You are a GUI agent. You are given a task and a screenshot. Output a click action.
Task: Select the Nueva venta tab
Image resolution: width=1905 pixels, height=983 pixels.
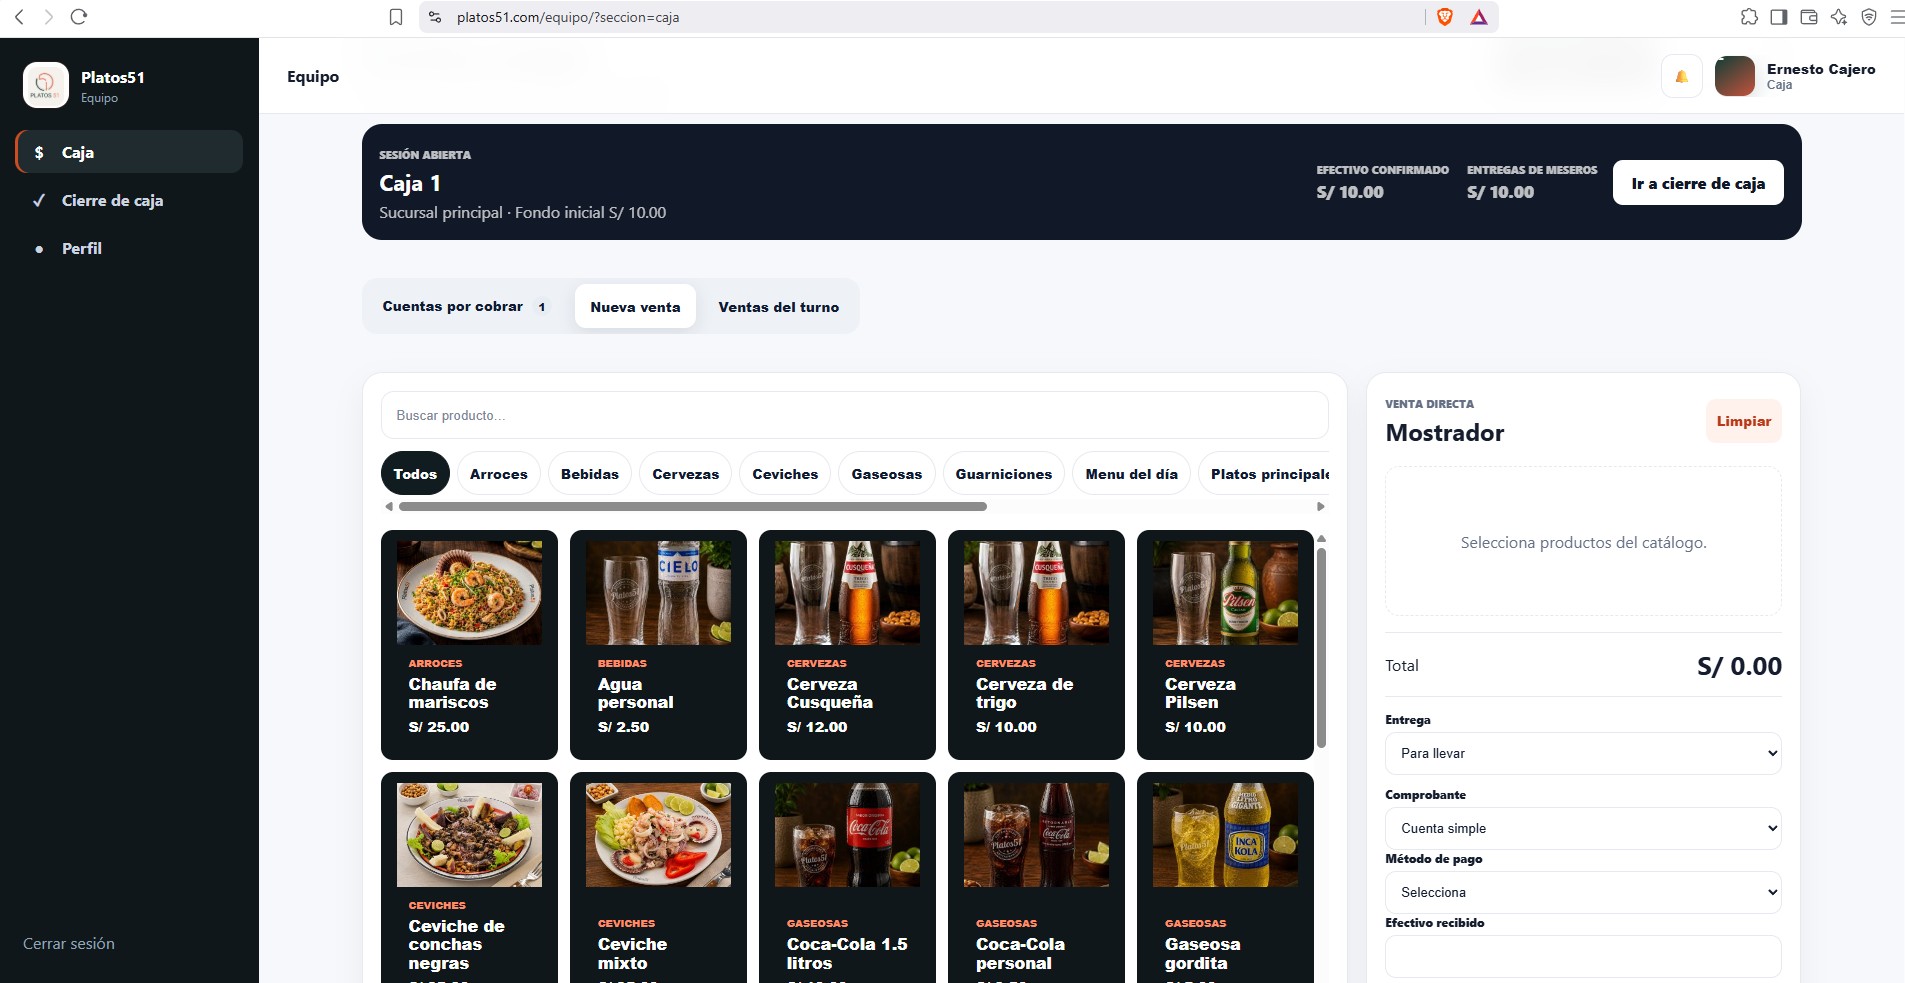[x=635, y=306]
